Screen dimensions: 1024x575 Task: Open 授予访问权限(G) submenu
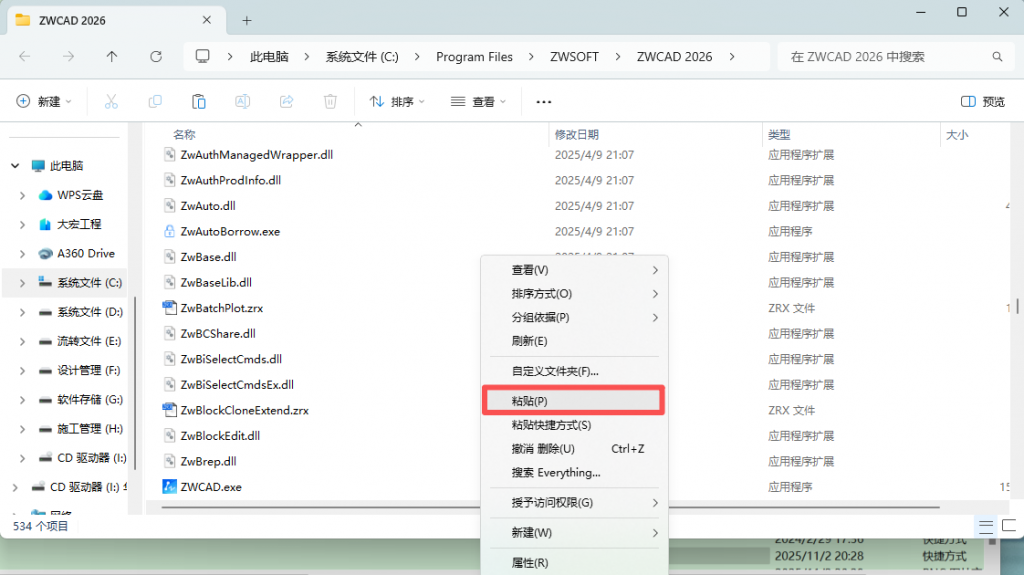tap(575, 502)
